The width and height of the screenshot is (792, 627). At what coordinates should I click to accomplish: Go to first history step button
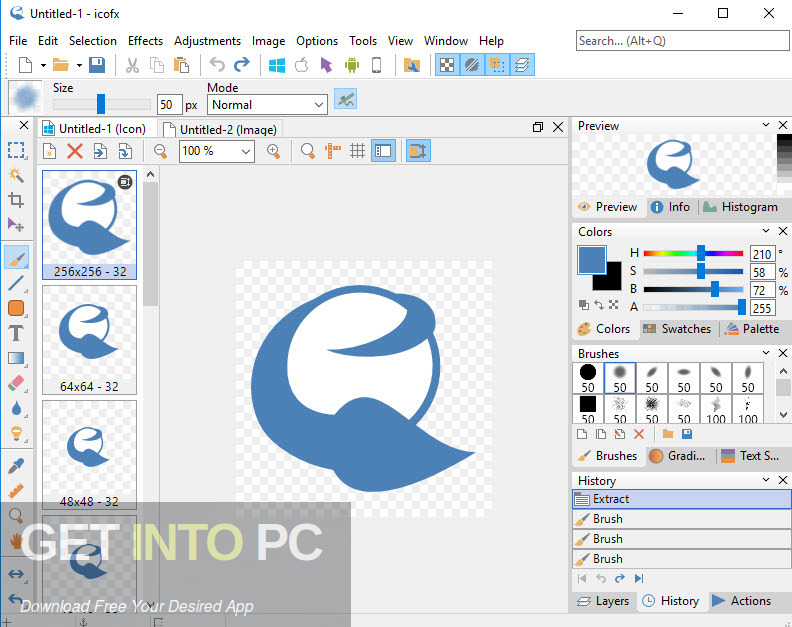point(582,578)
